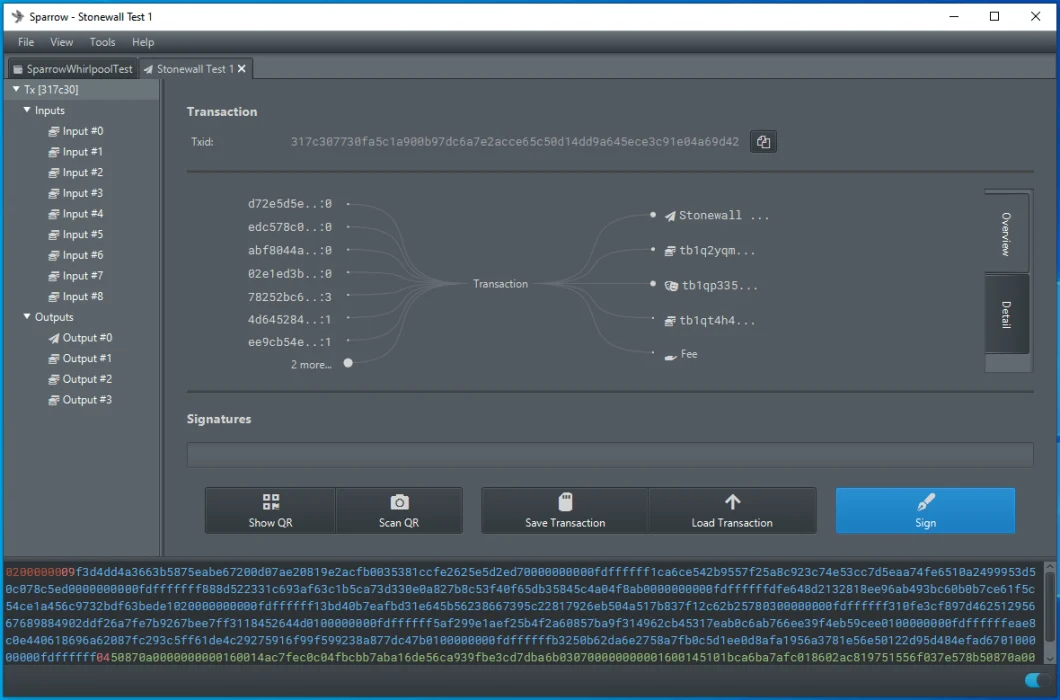Select Input #4 in the tree
The image size is (1060, 700).
pos(82,214)
